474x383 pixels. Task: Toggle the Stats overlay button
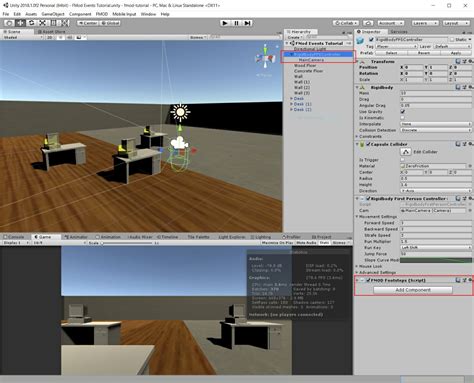[x=324, y=243]
